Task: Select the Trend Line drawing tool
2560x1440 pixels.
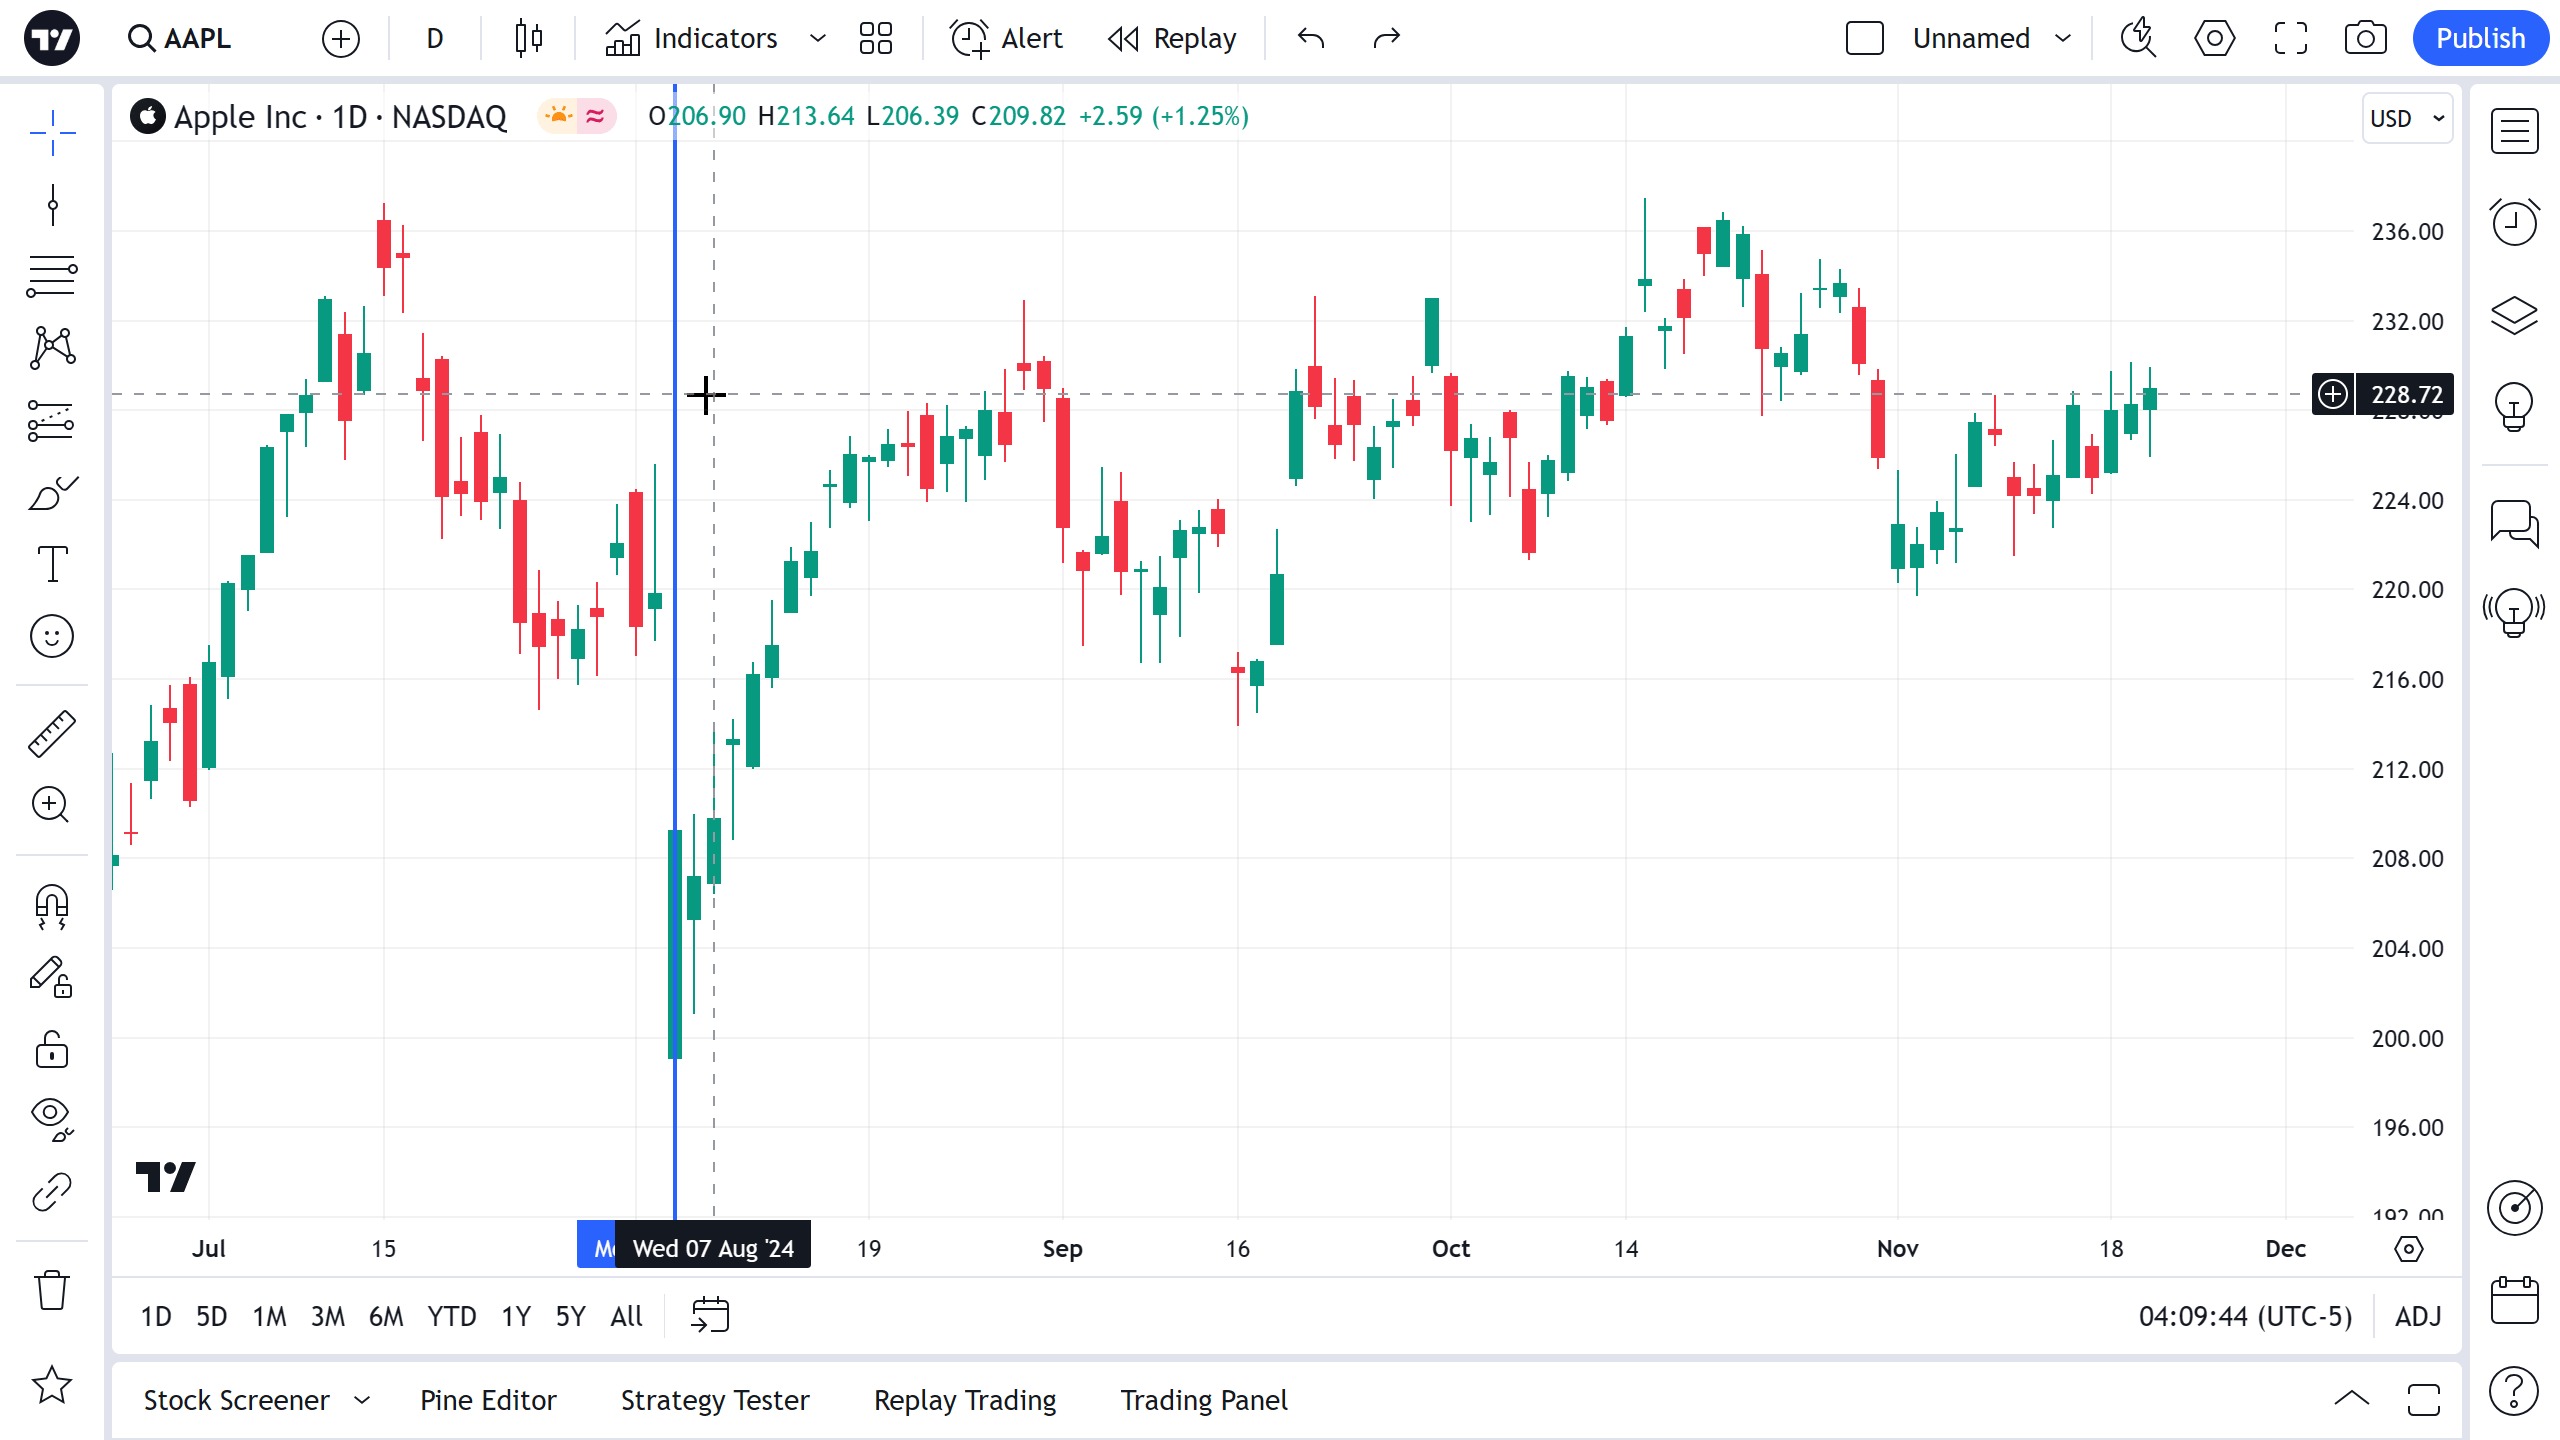Action: [52, 205]
